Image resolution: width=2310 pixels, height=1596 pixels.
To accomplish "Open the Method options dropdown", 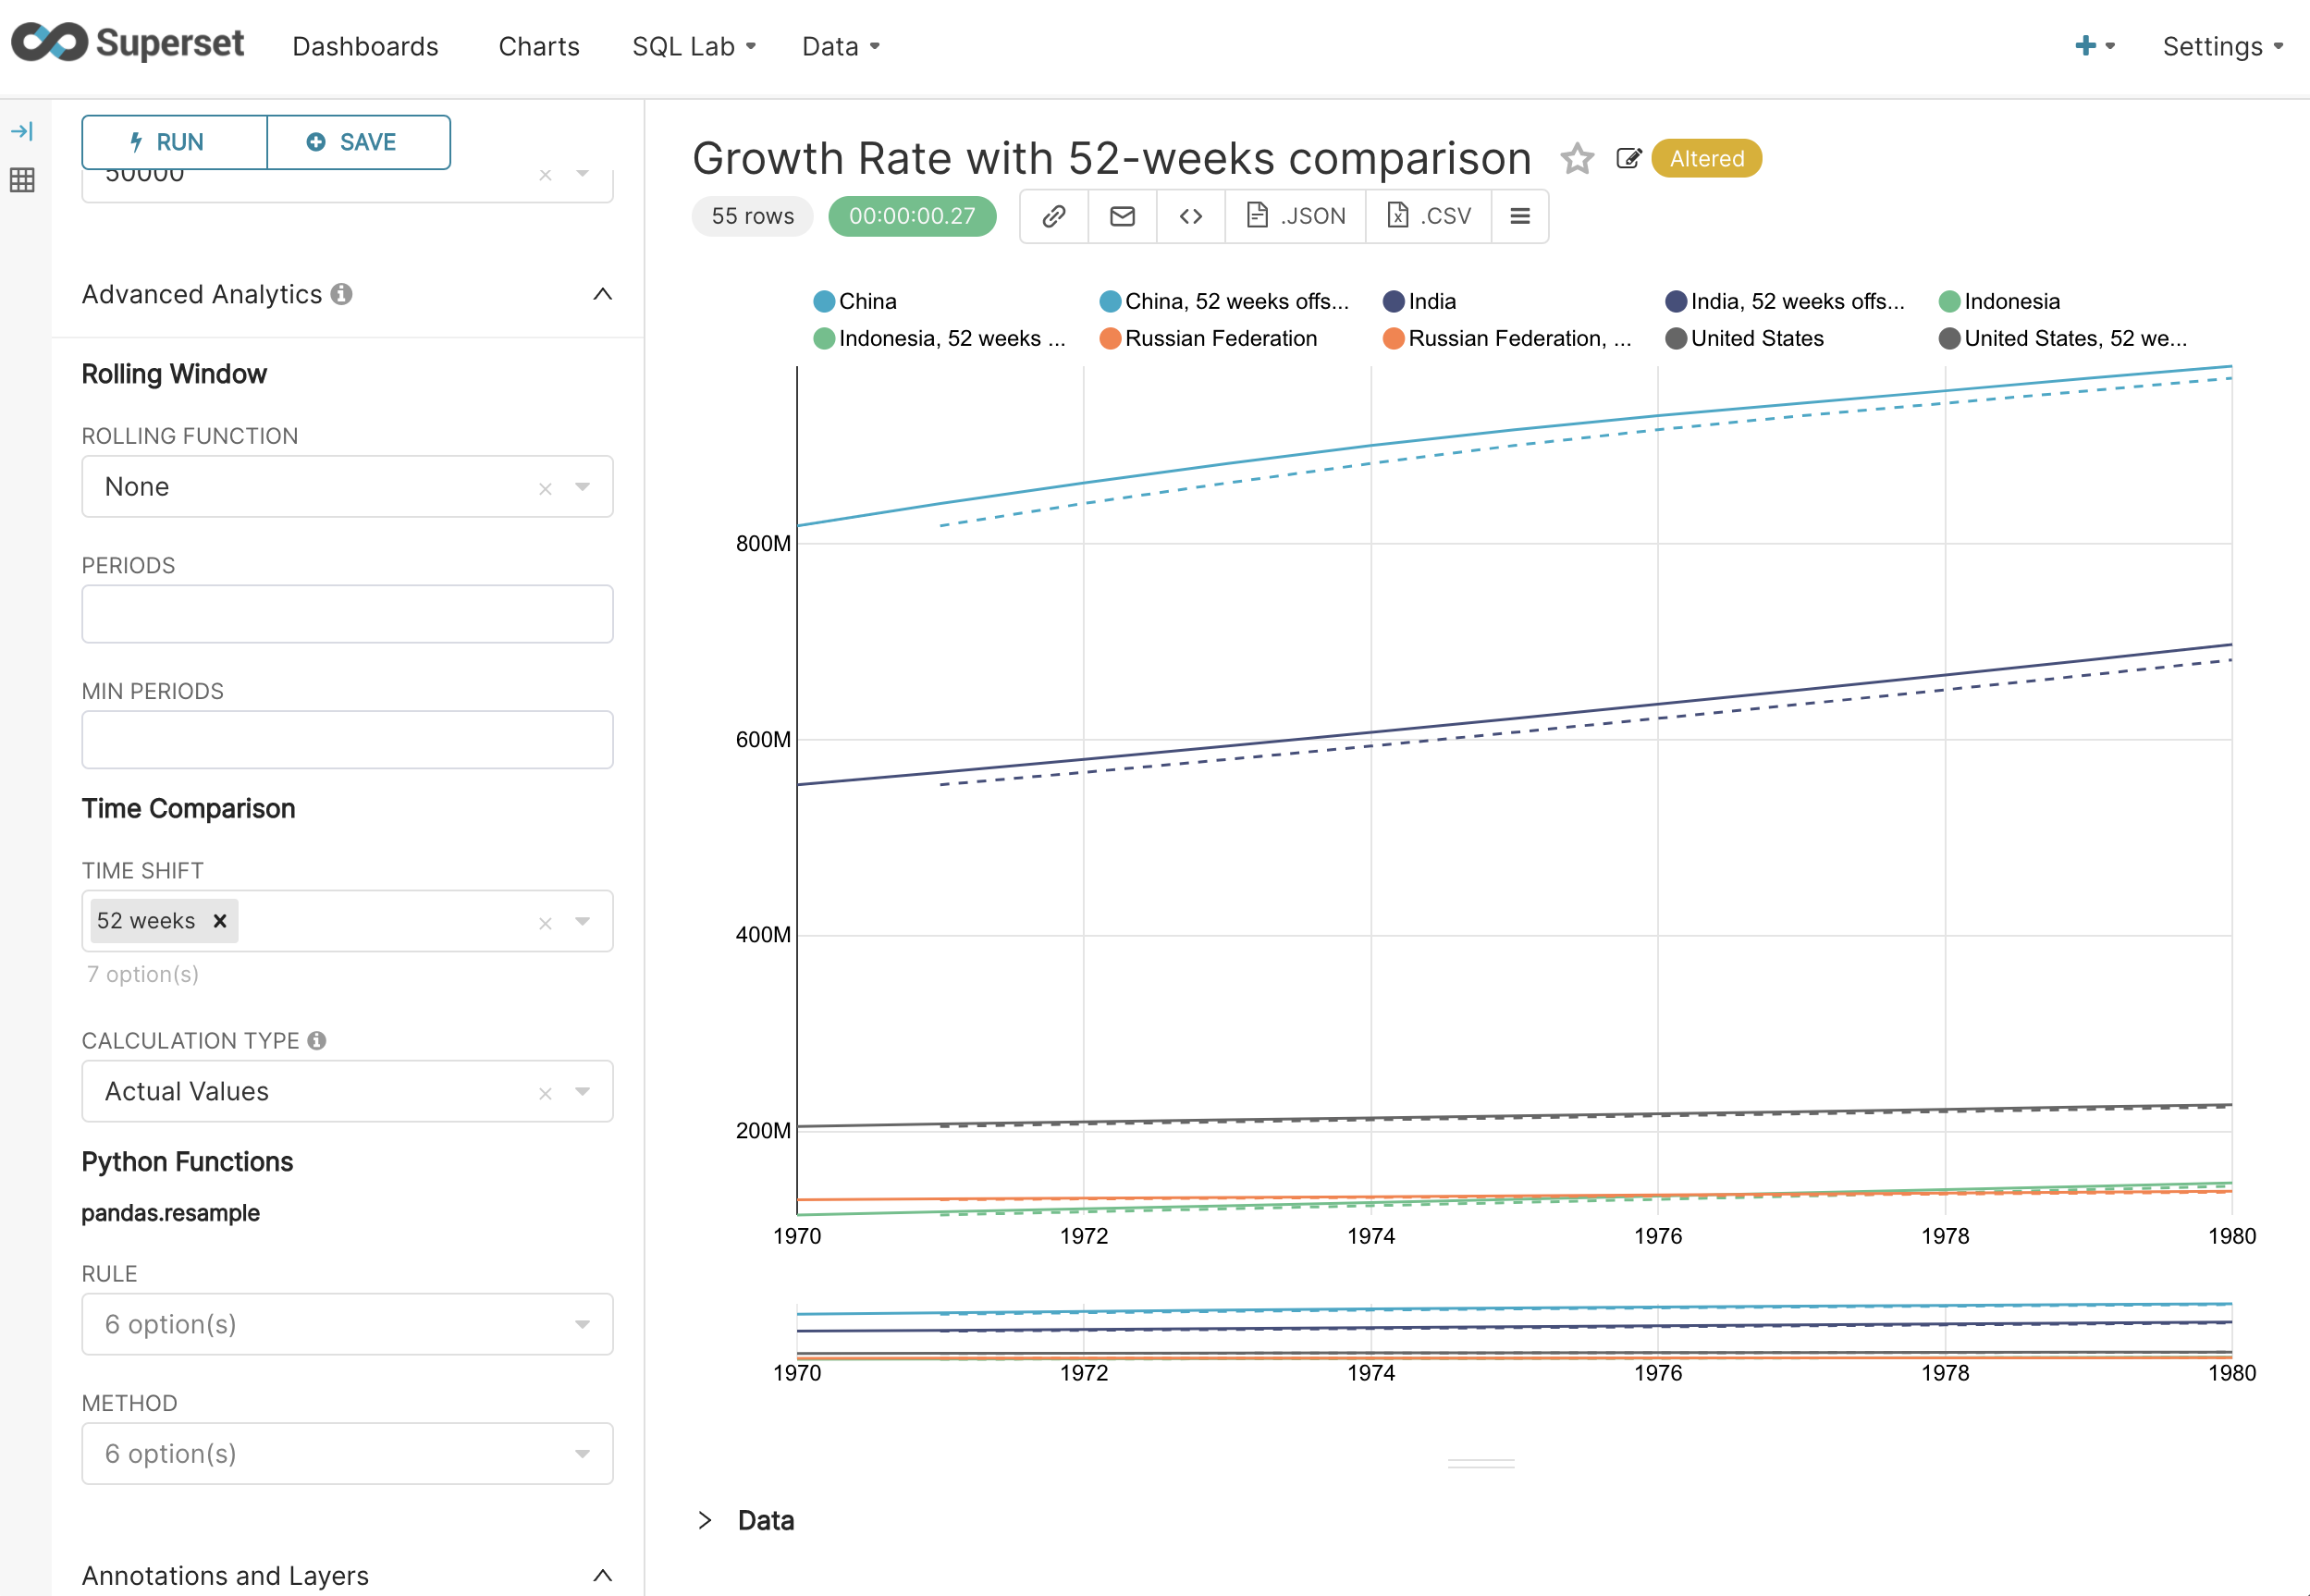I will [347, 1454].
